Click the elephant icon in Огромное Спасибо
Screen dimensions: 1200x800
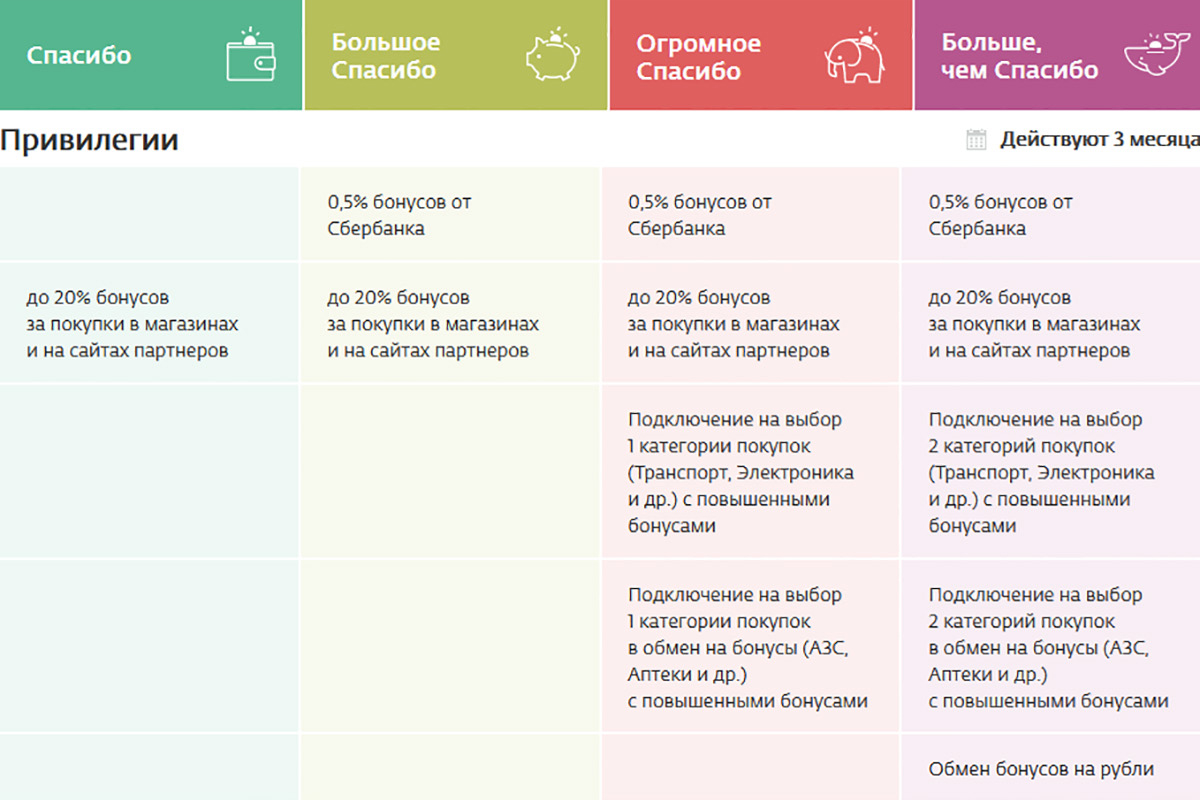point(855,55)
